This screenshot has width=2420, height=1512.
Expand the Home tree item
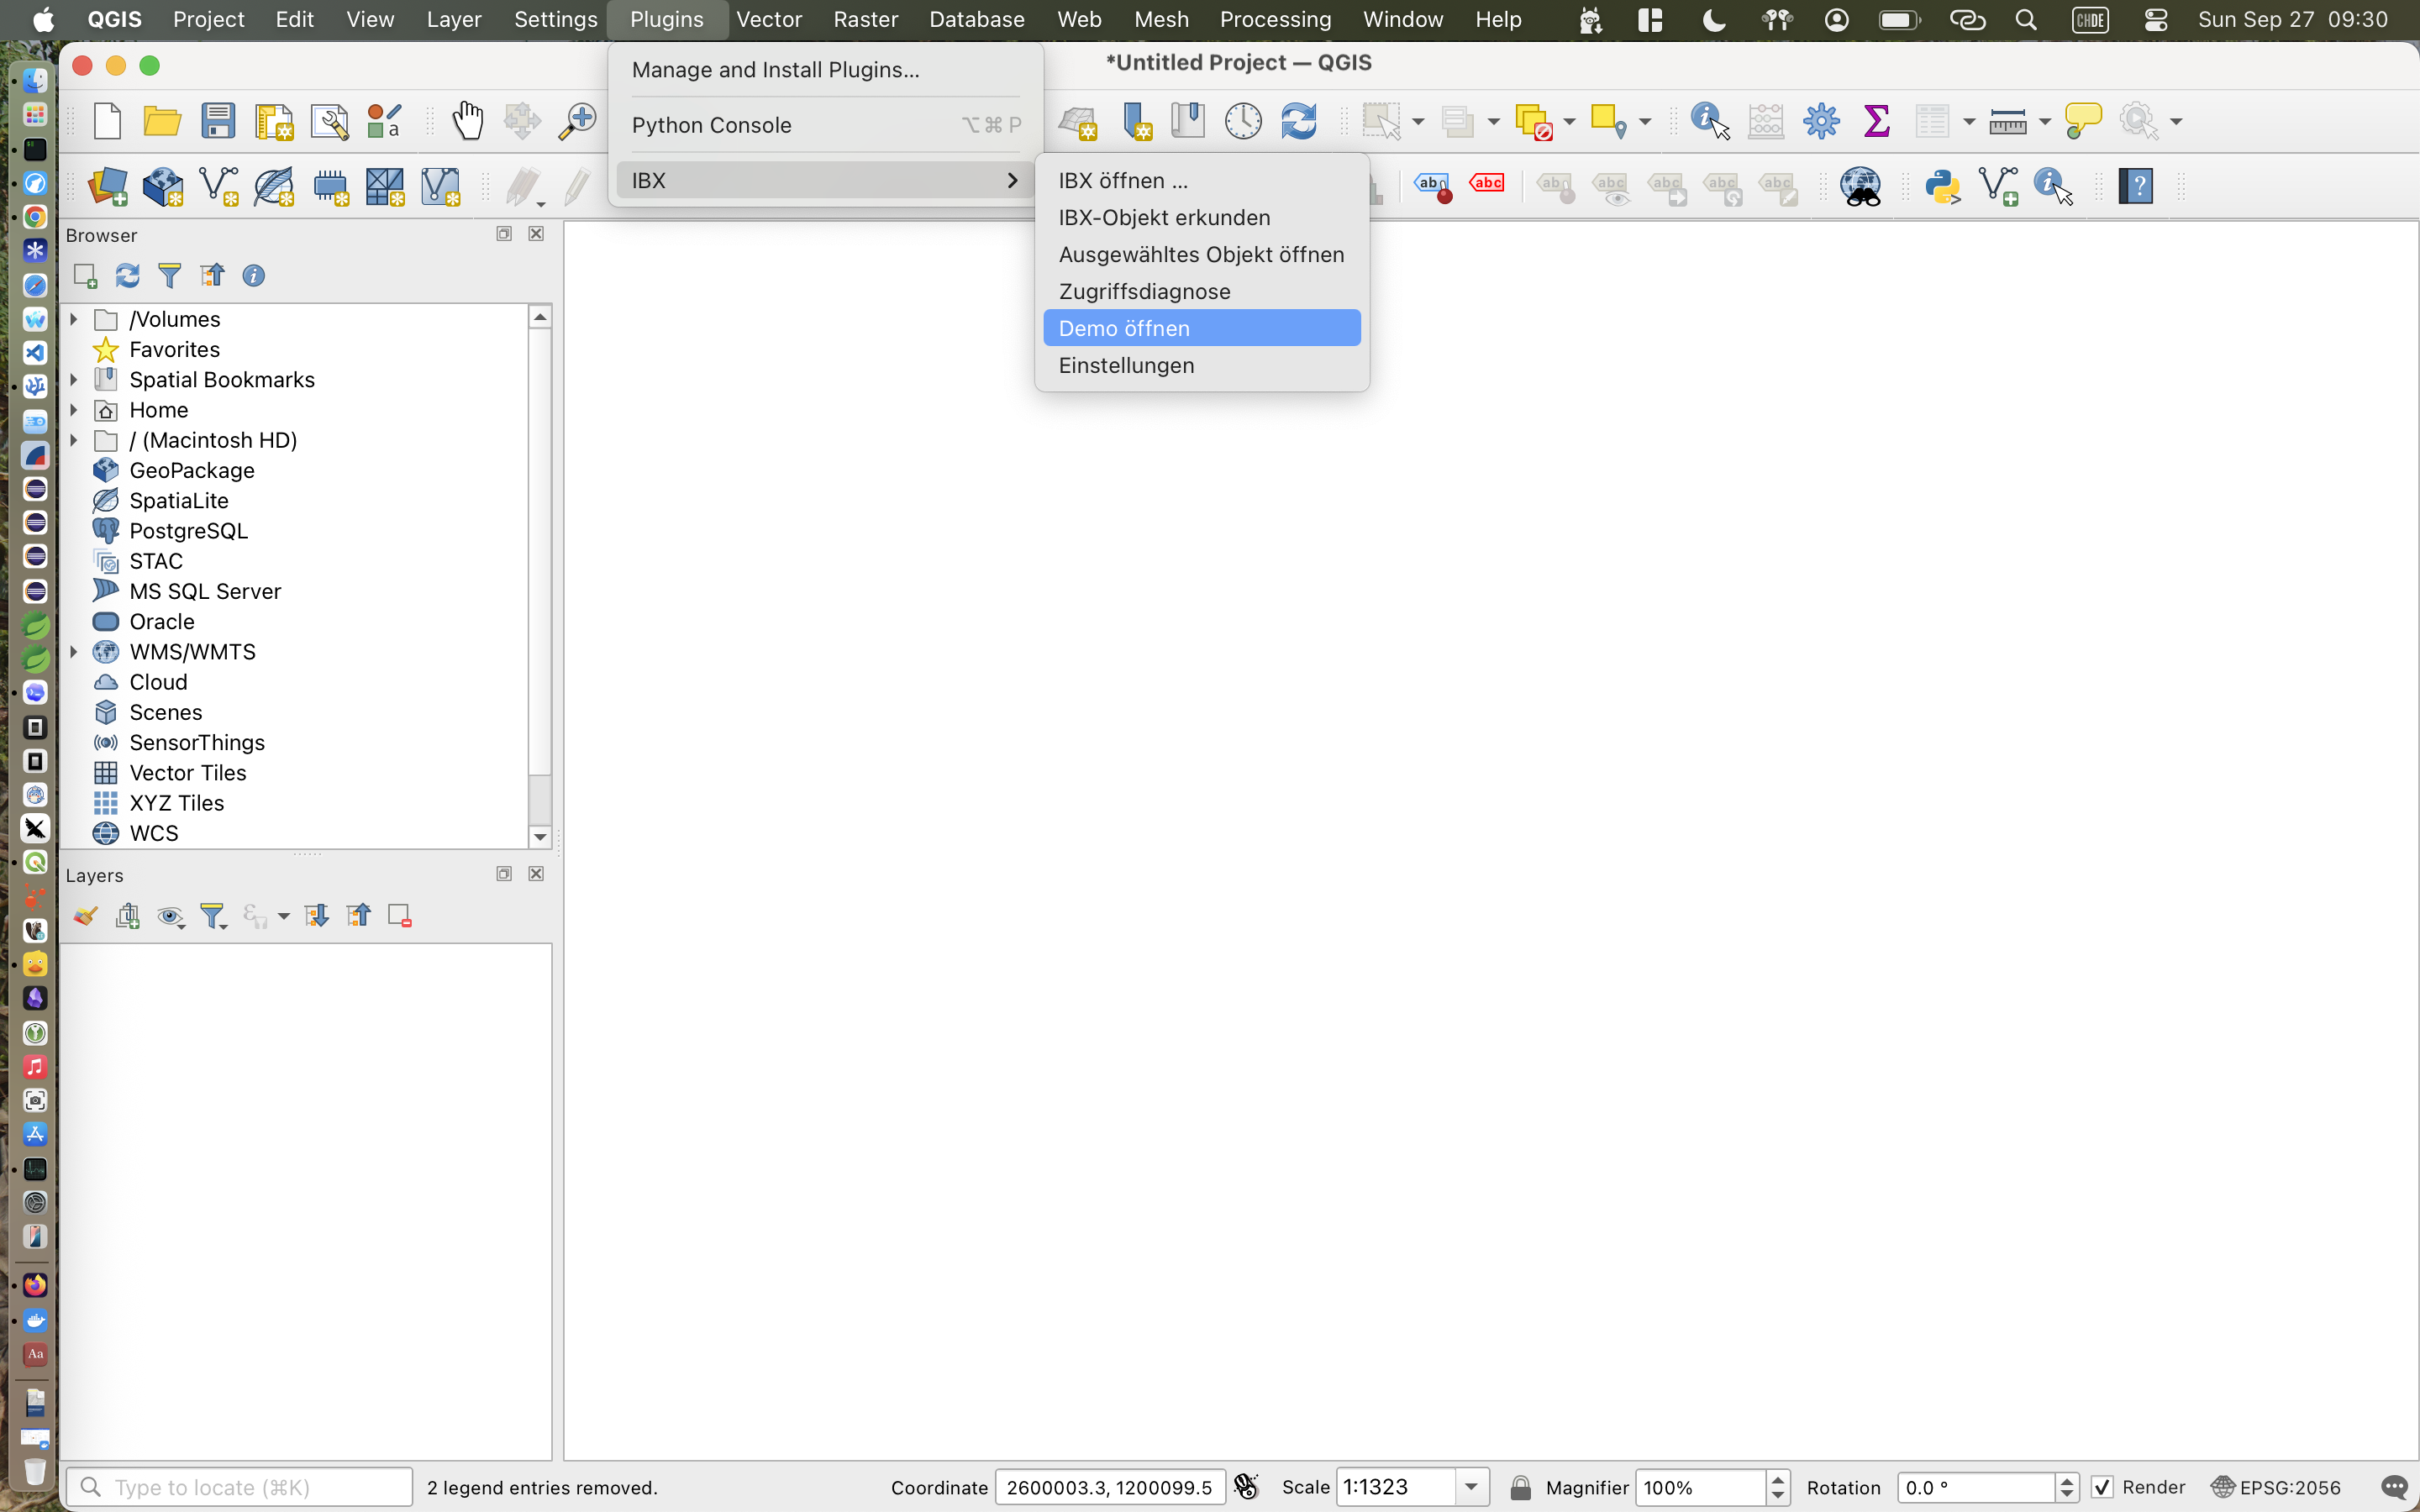74,410
